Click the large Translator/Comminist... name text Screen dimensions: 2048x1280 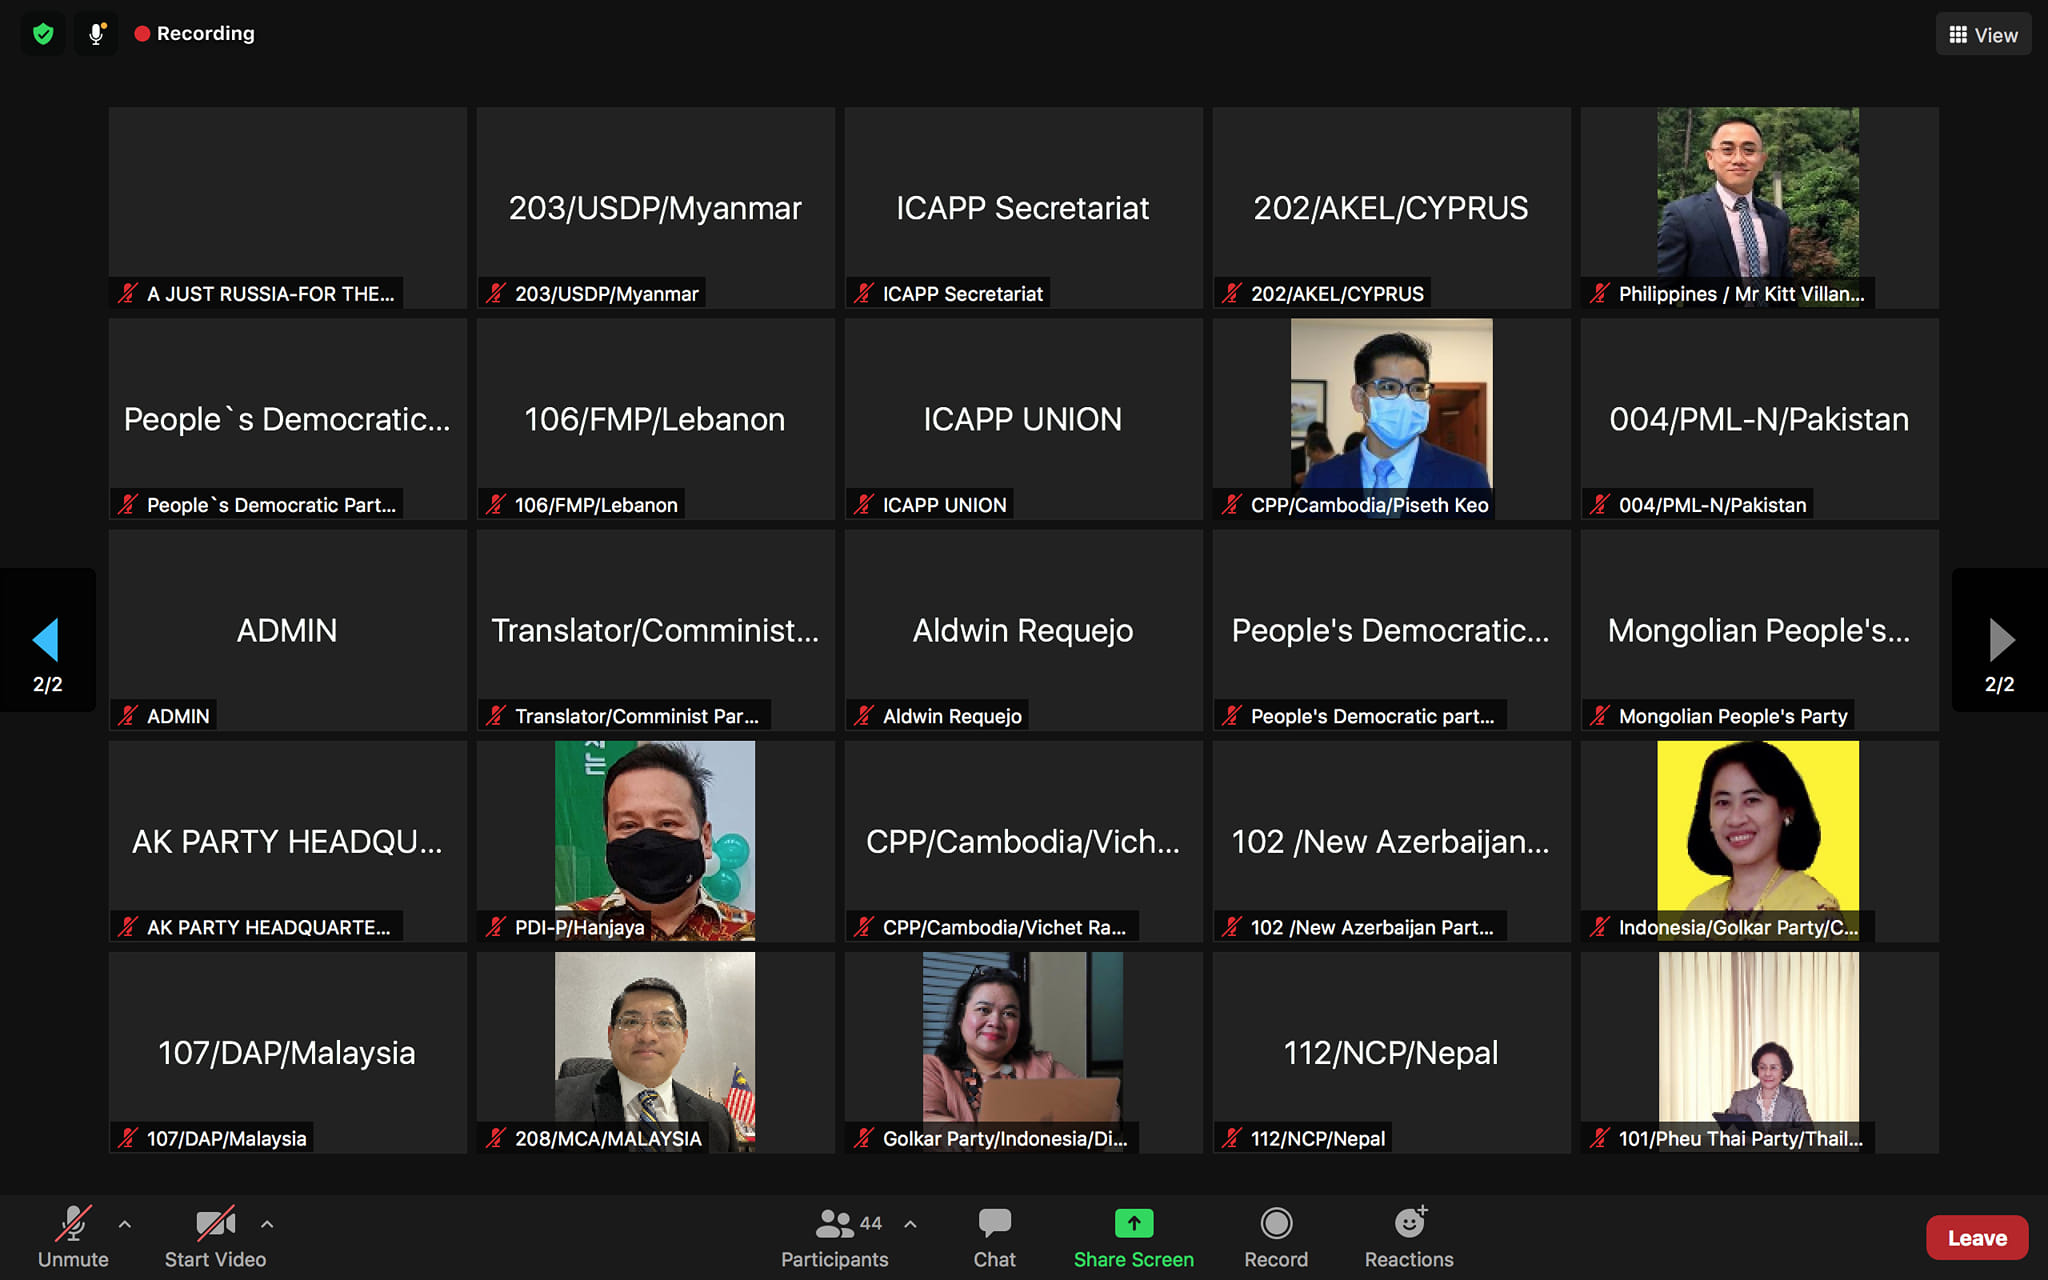655,630
